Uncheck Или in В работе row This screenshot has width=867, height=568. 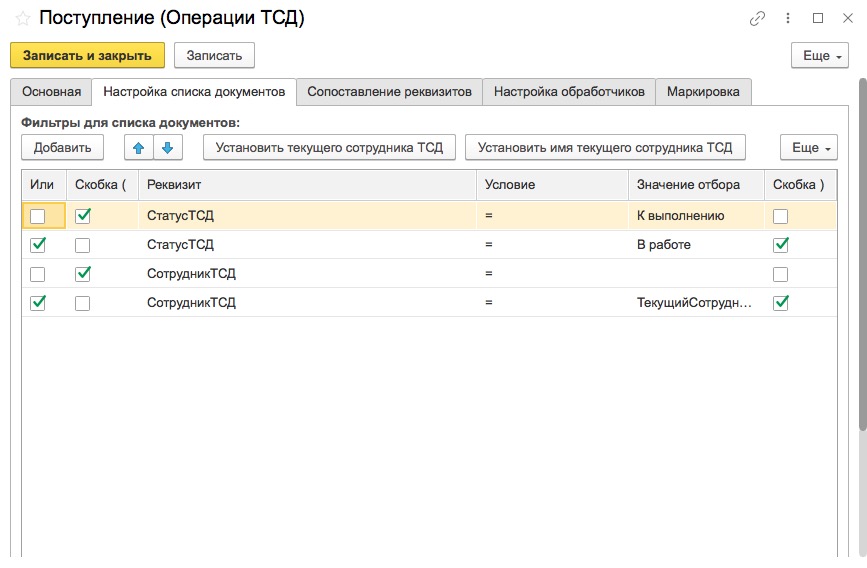(x=38, y=245)
